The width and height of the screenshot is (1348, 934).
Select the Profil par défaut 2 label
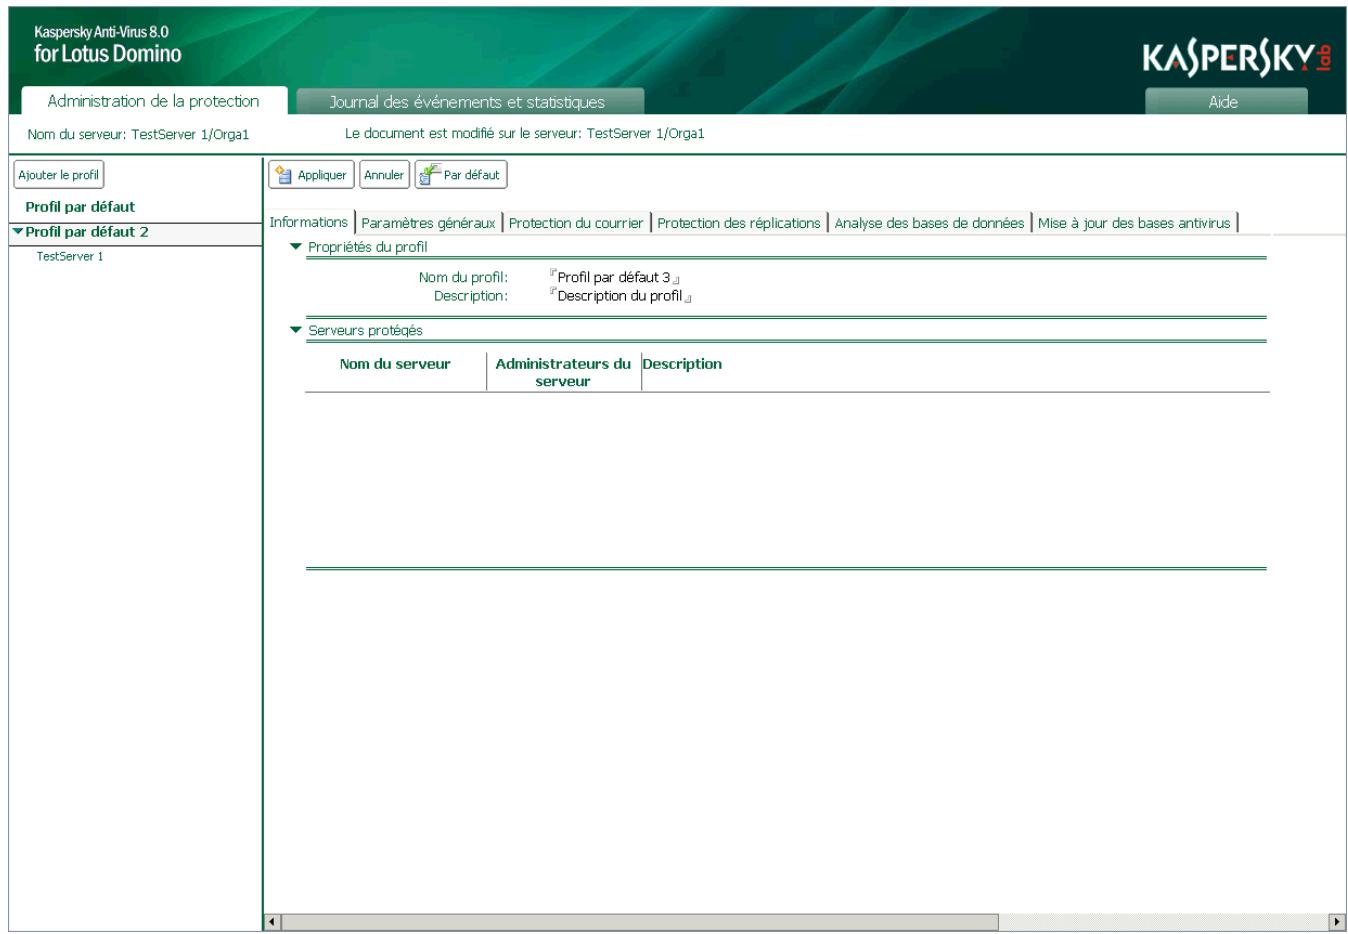87,232
